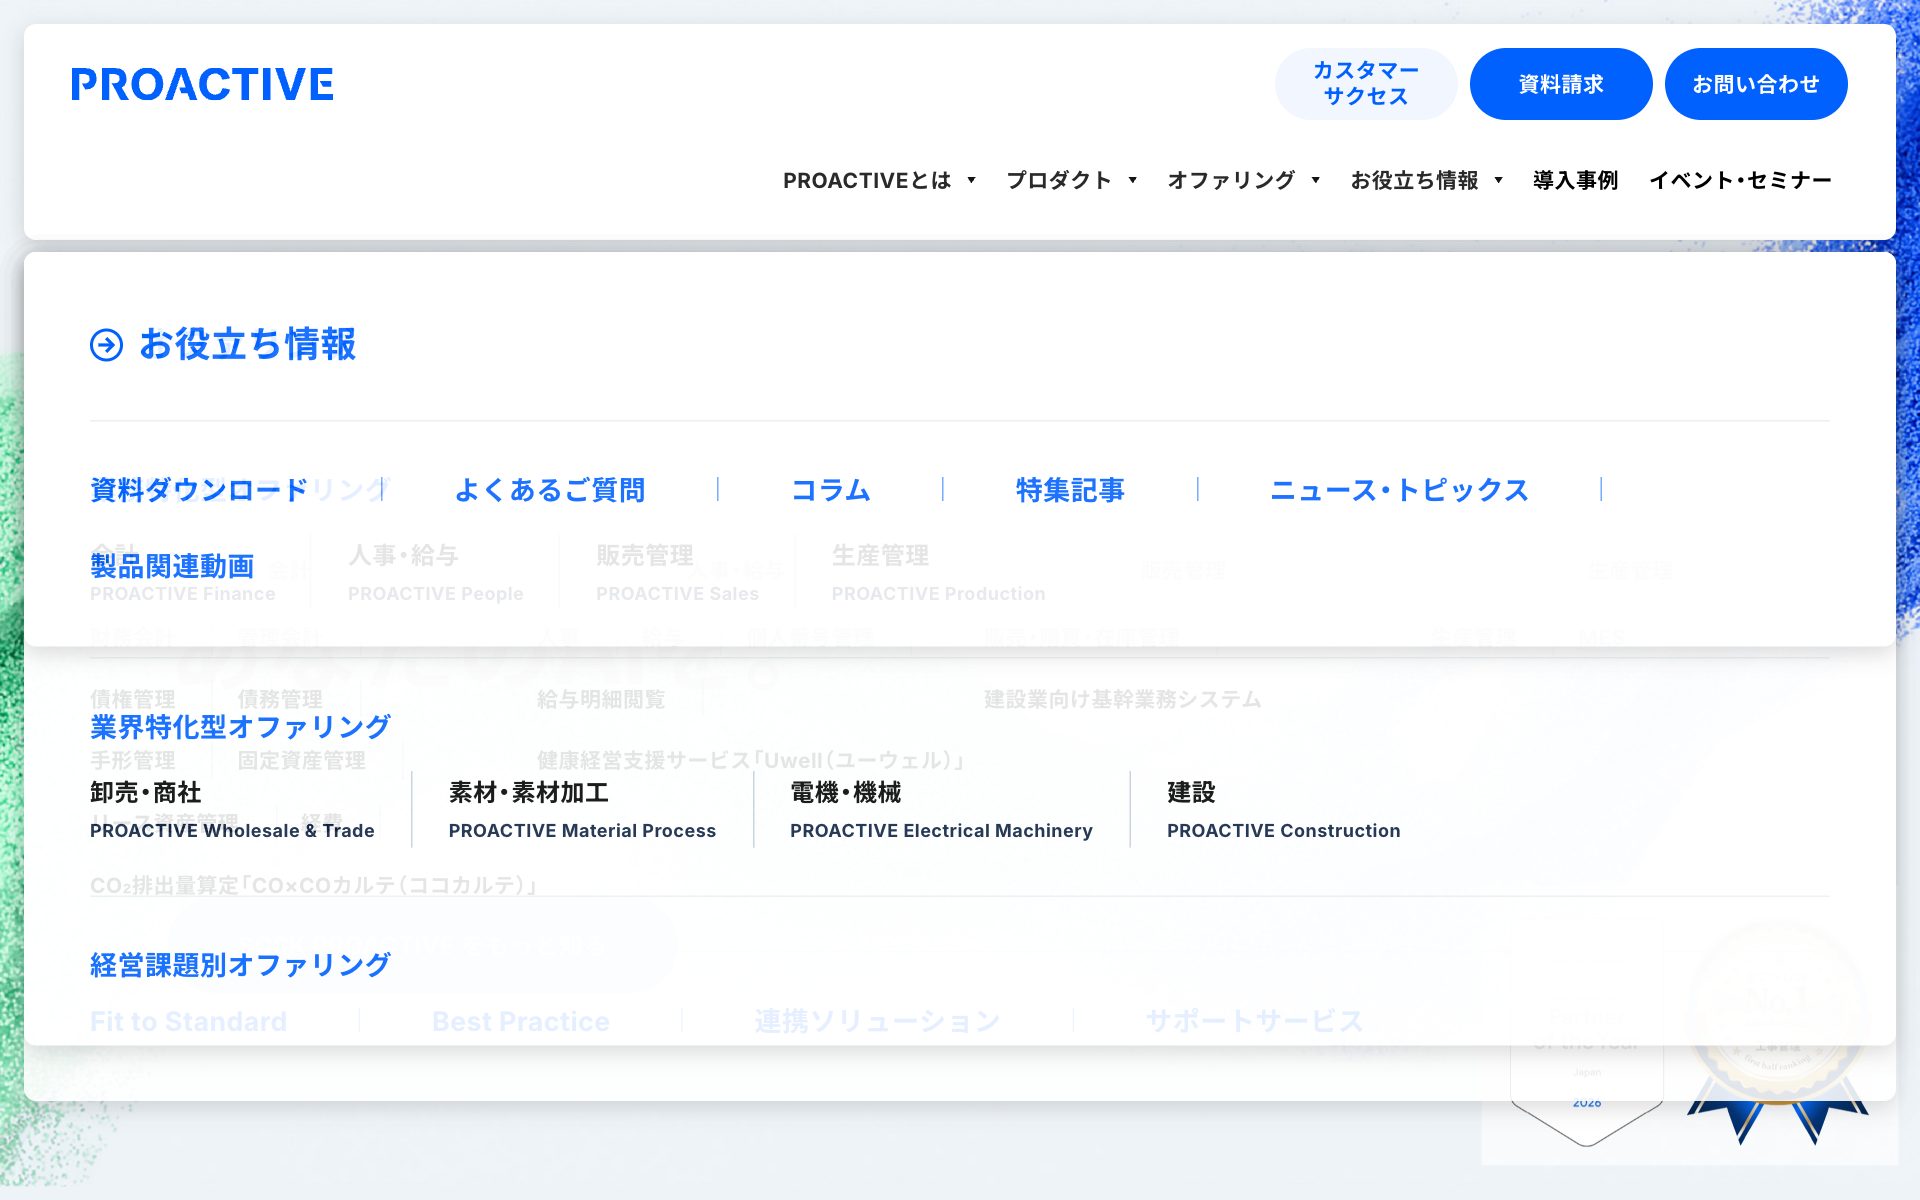1920x1200 pixels.
Task: Click the PROACTIVE logo
Action: (202, 85)
